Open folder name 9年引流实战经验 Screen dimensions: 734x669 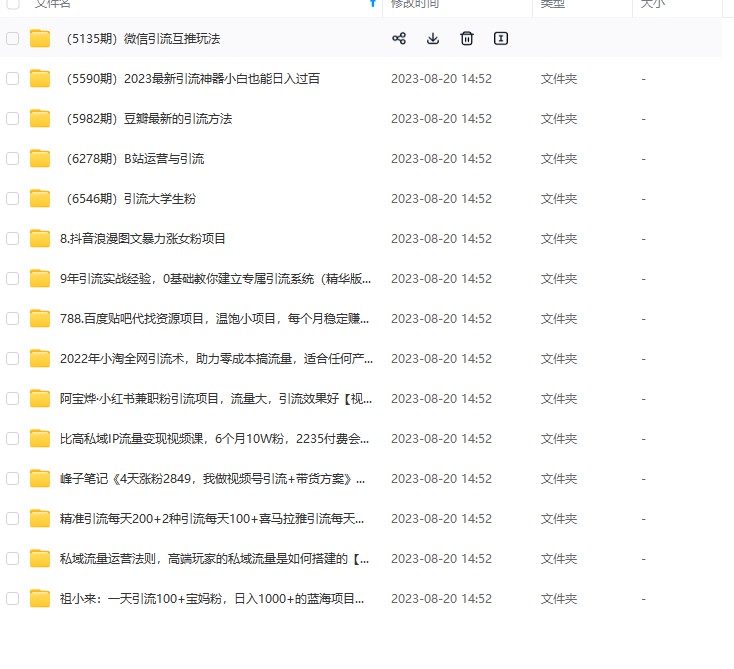[x=215, y=279]
